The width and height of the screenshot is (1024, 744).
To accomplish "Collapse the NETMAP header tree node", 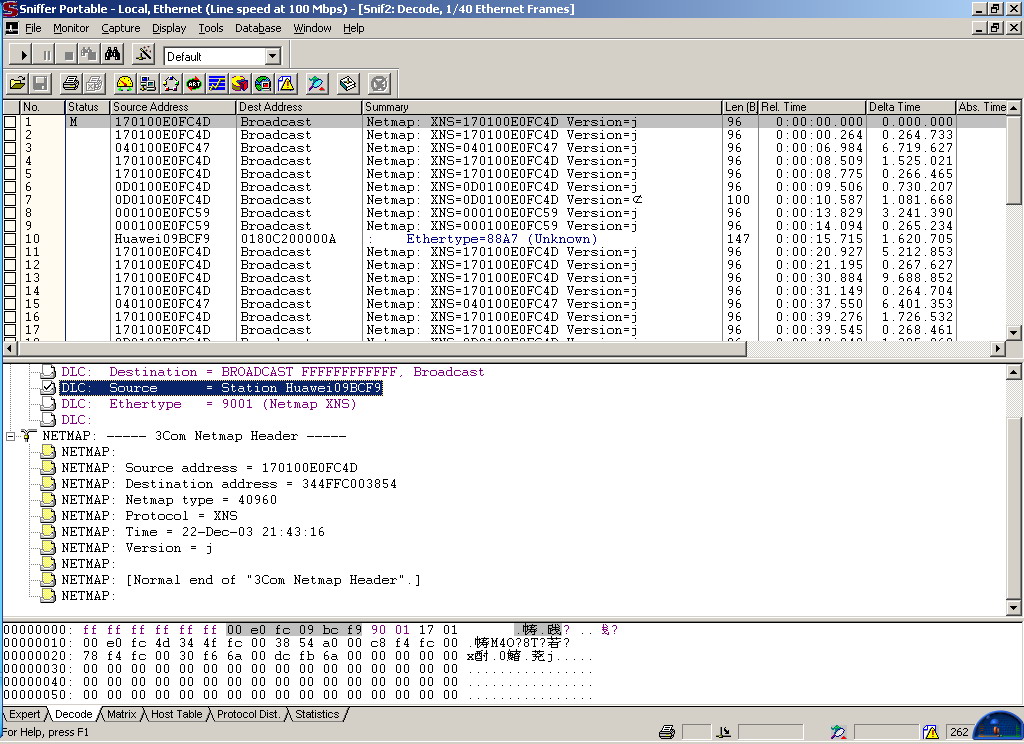I will pyautogui.click(x=10, y=436).
